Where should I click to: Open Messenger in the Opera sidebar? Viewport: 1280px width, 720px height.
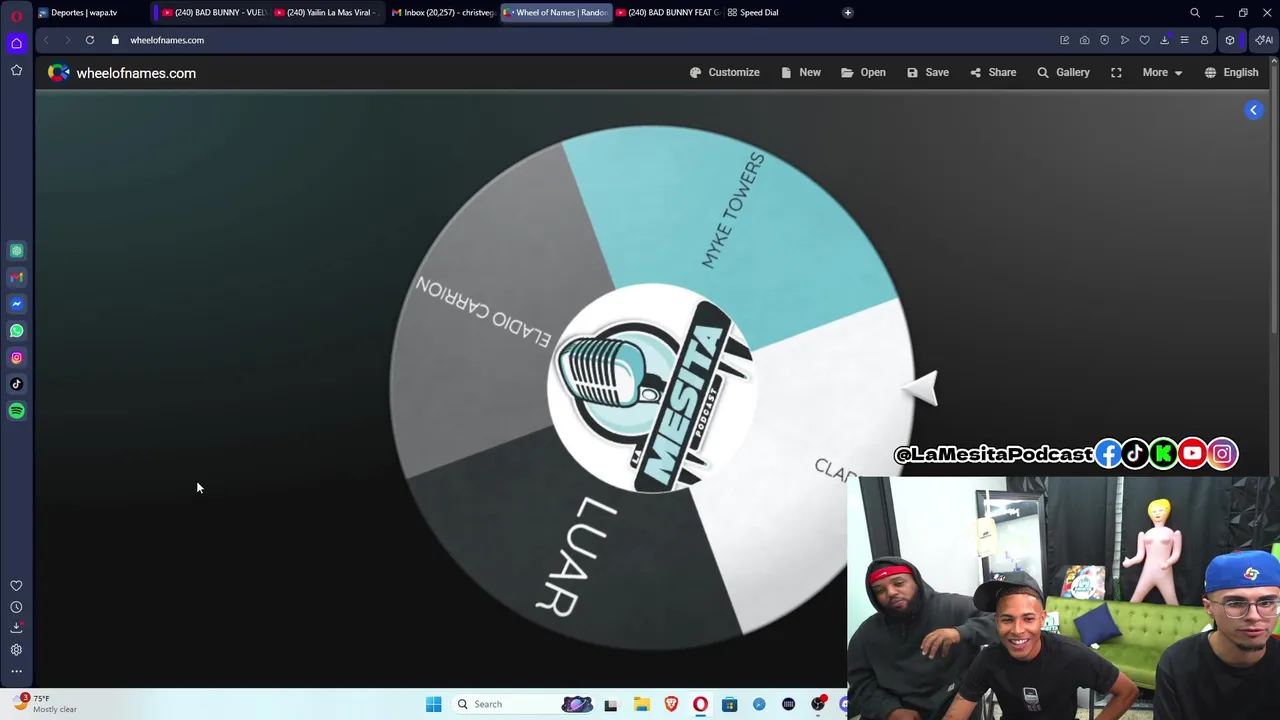point(16,304)
